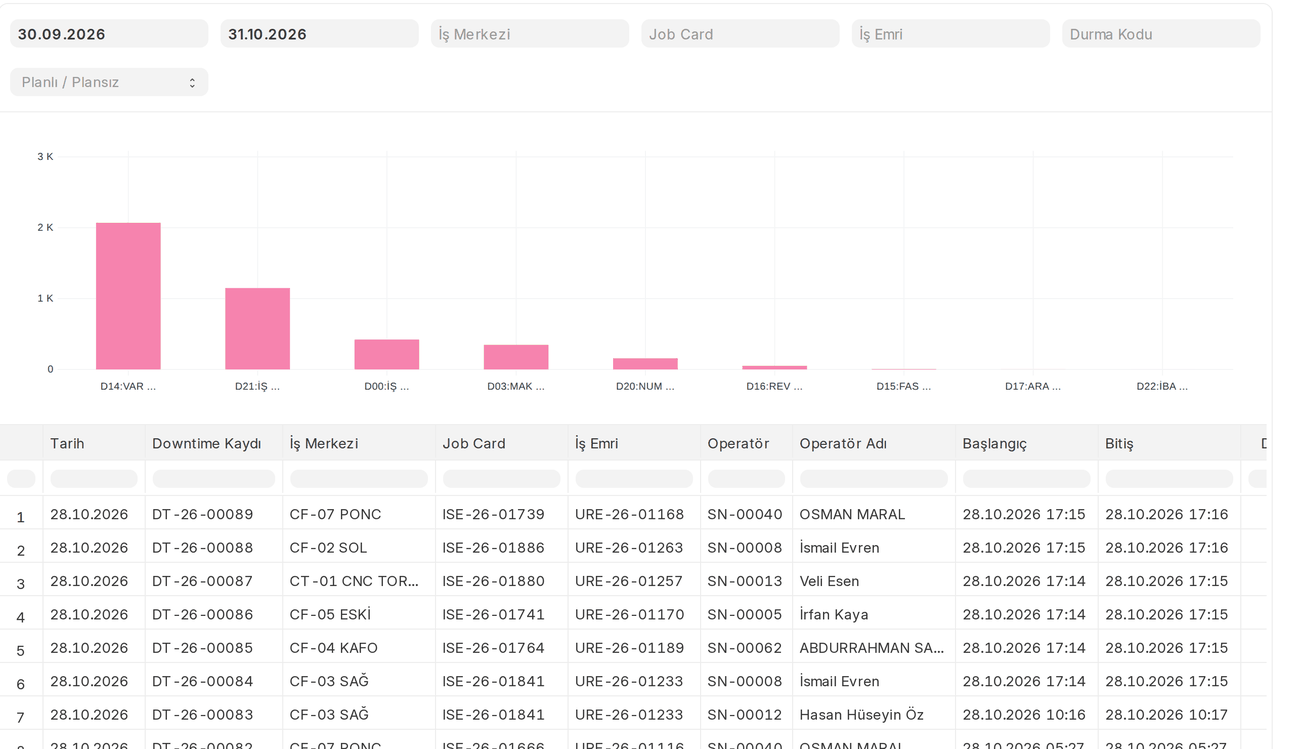
Task: Click the D14:VAR bar in the chart
Action: click(128, 296)
